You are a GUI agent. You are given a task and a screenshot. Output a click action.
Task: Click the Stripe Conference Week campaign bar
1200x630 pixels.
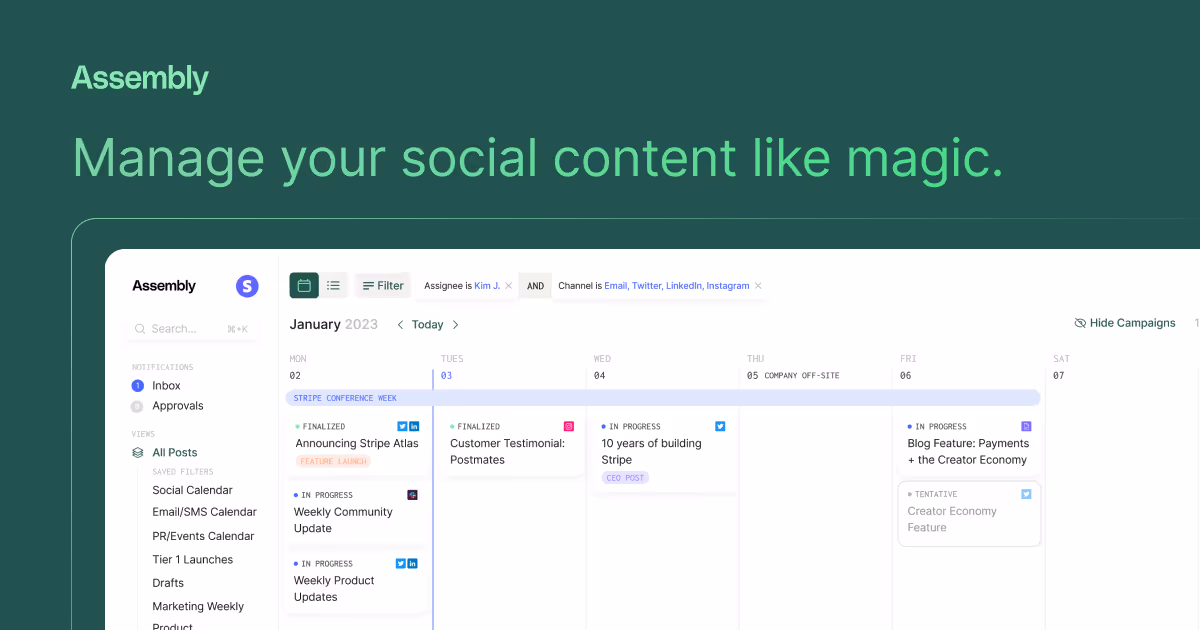point(662,398)
